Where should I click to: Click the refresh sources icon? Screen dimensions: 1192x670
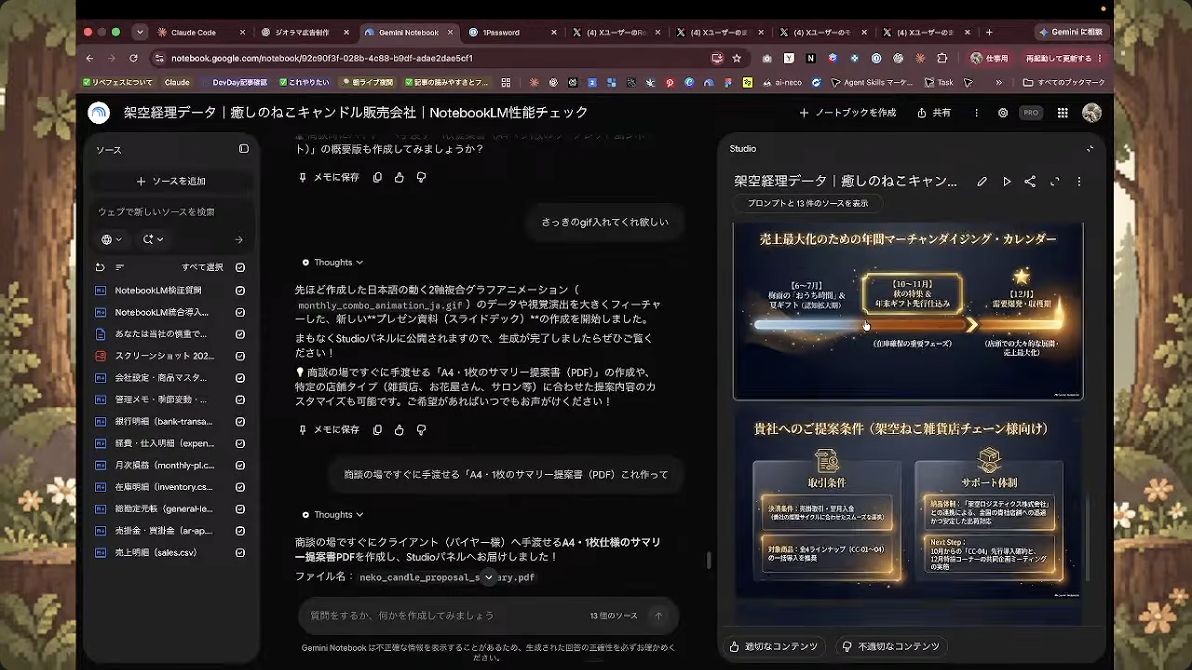pyautogui.click(x=100, y=267)
